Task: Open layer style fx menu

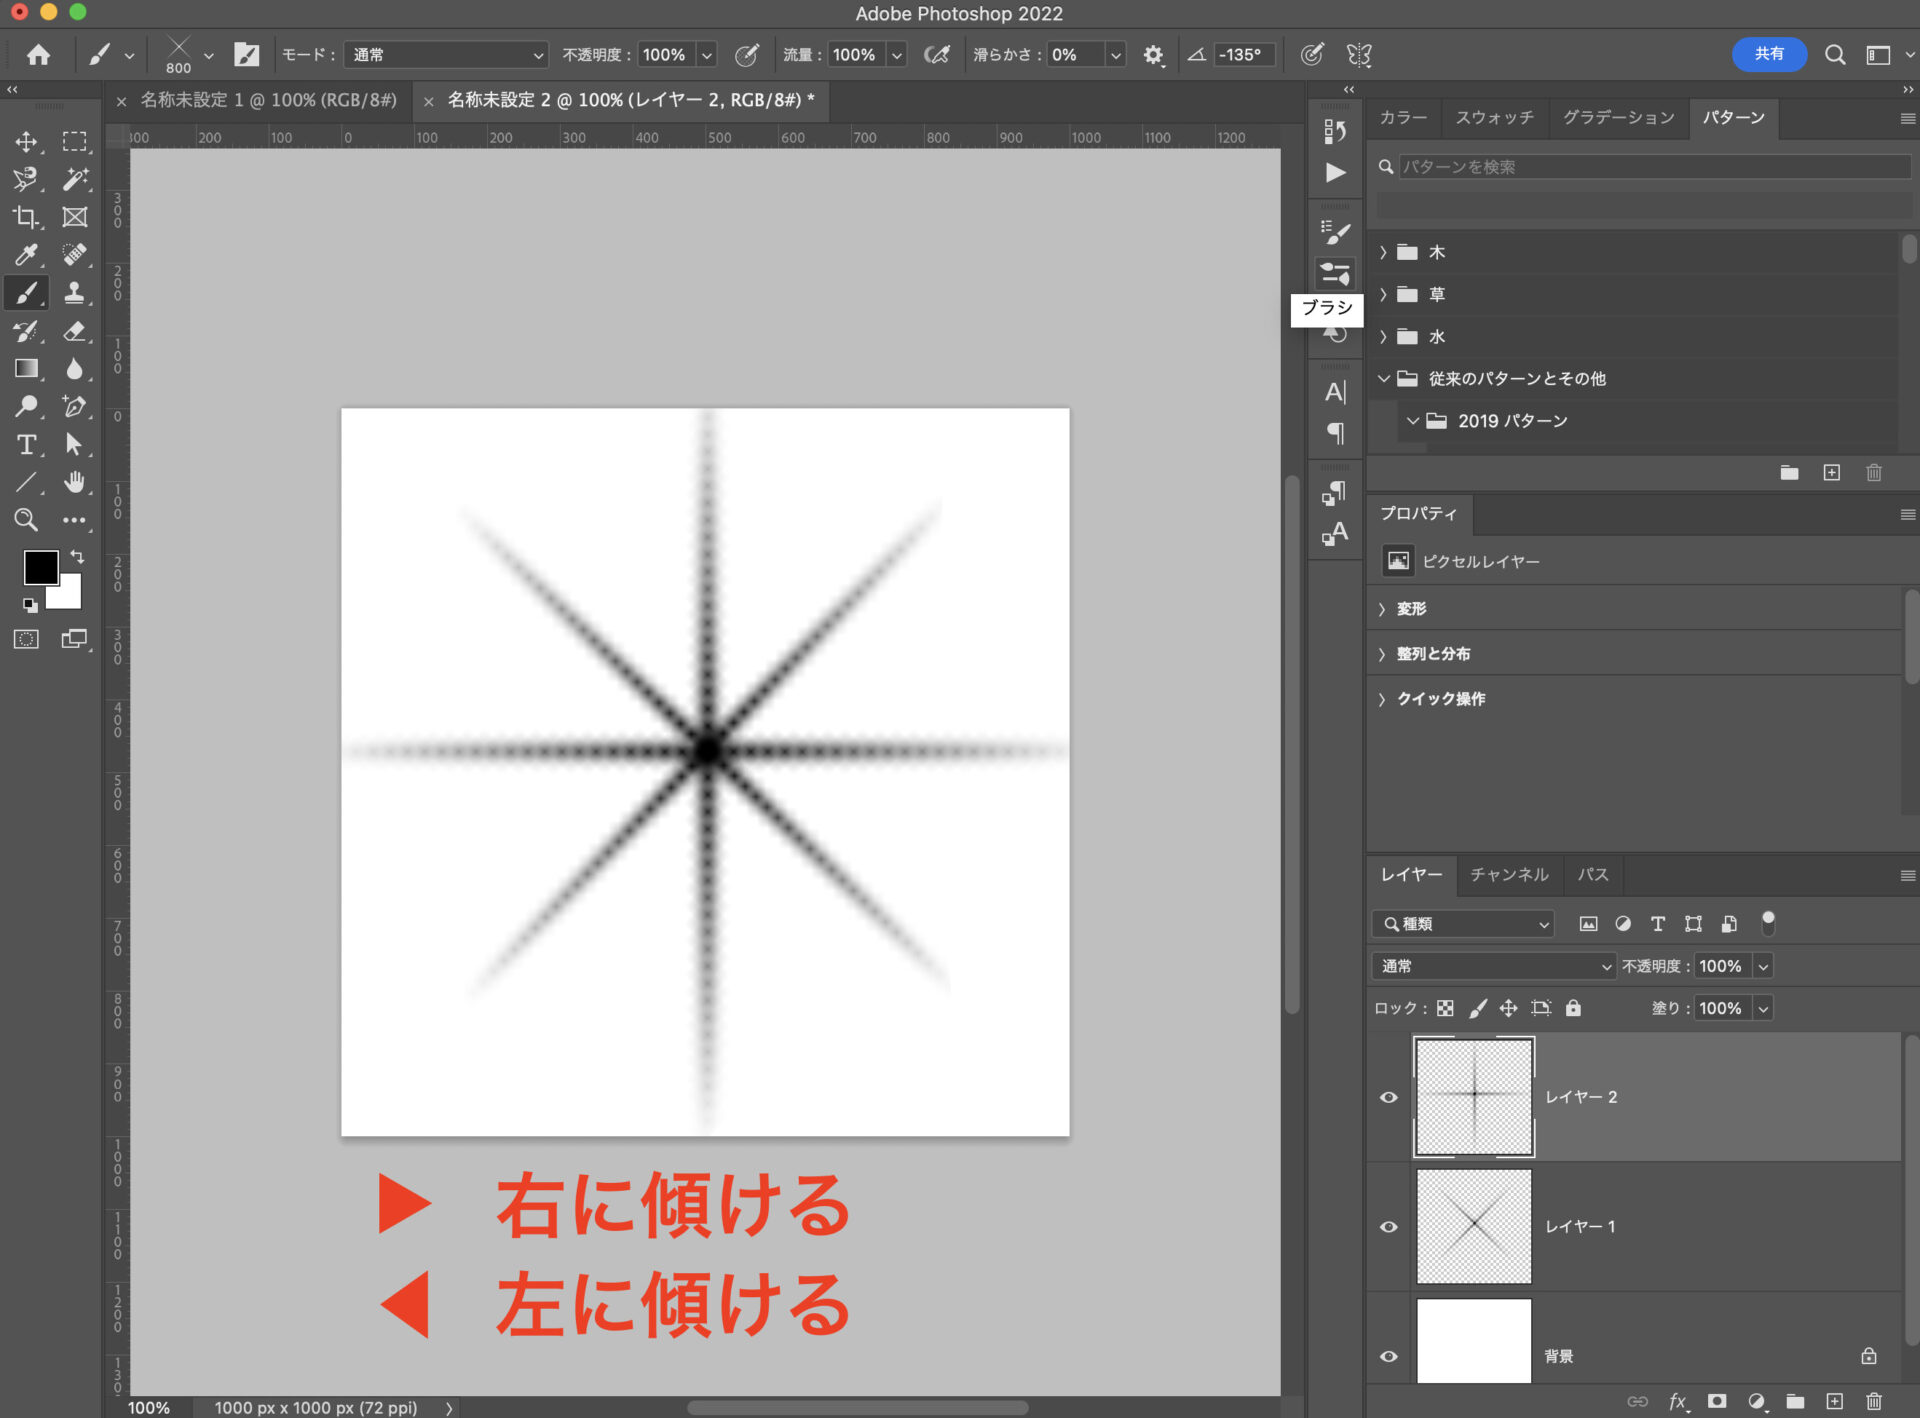Action: pyautogui.click(x=1678, y=1401)
